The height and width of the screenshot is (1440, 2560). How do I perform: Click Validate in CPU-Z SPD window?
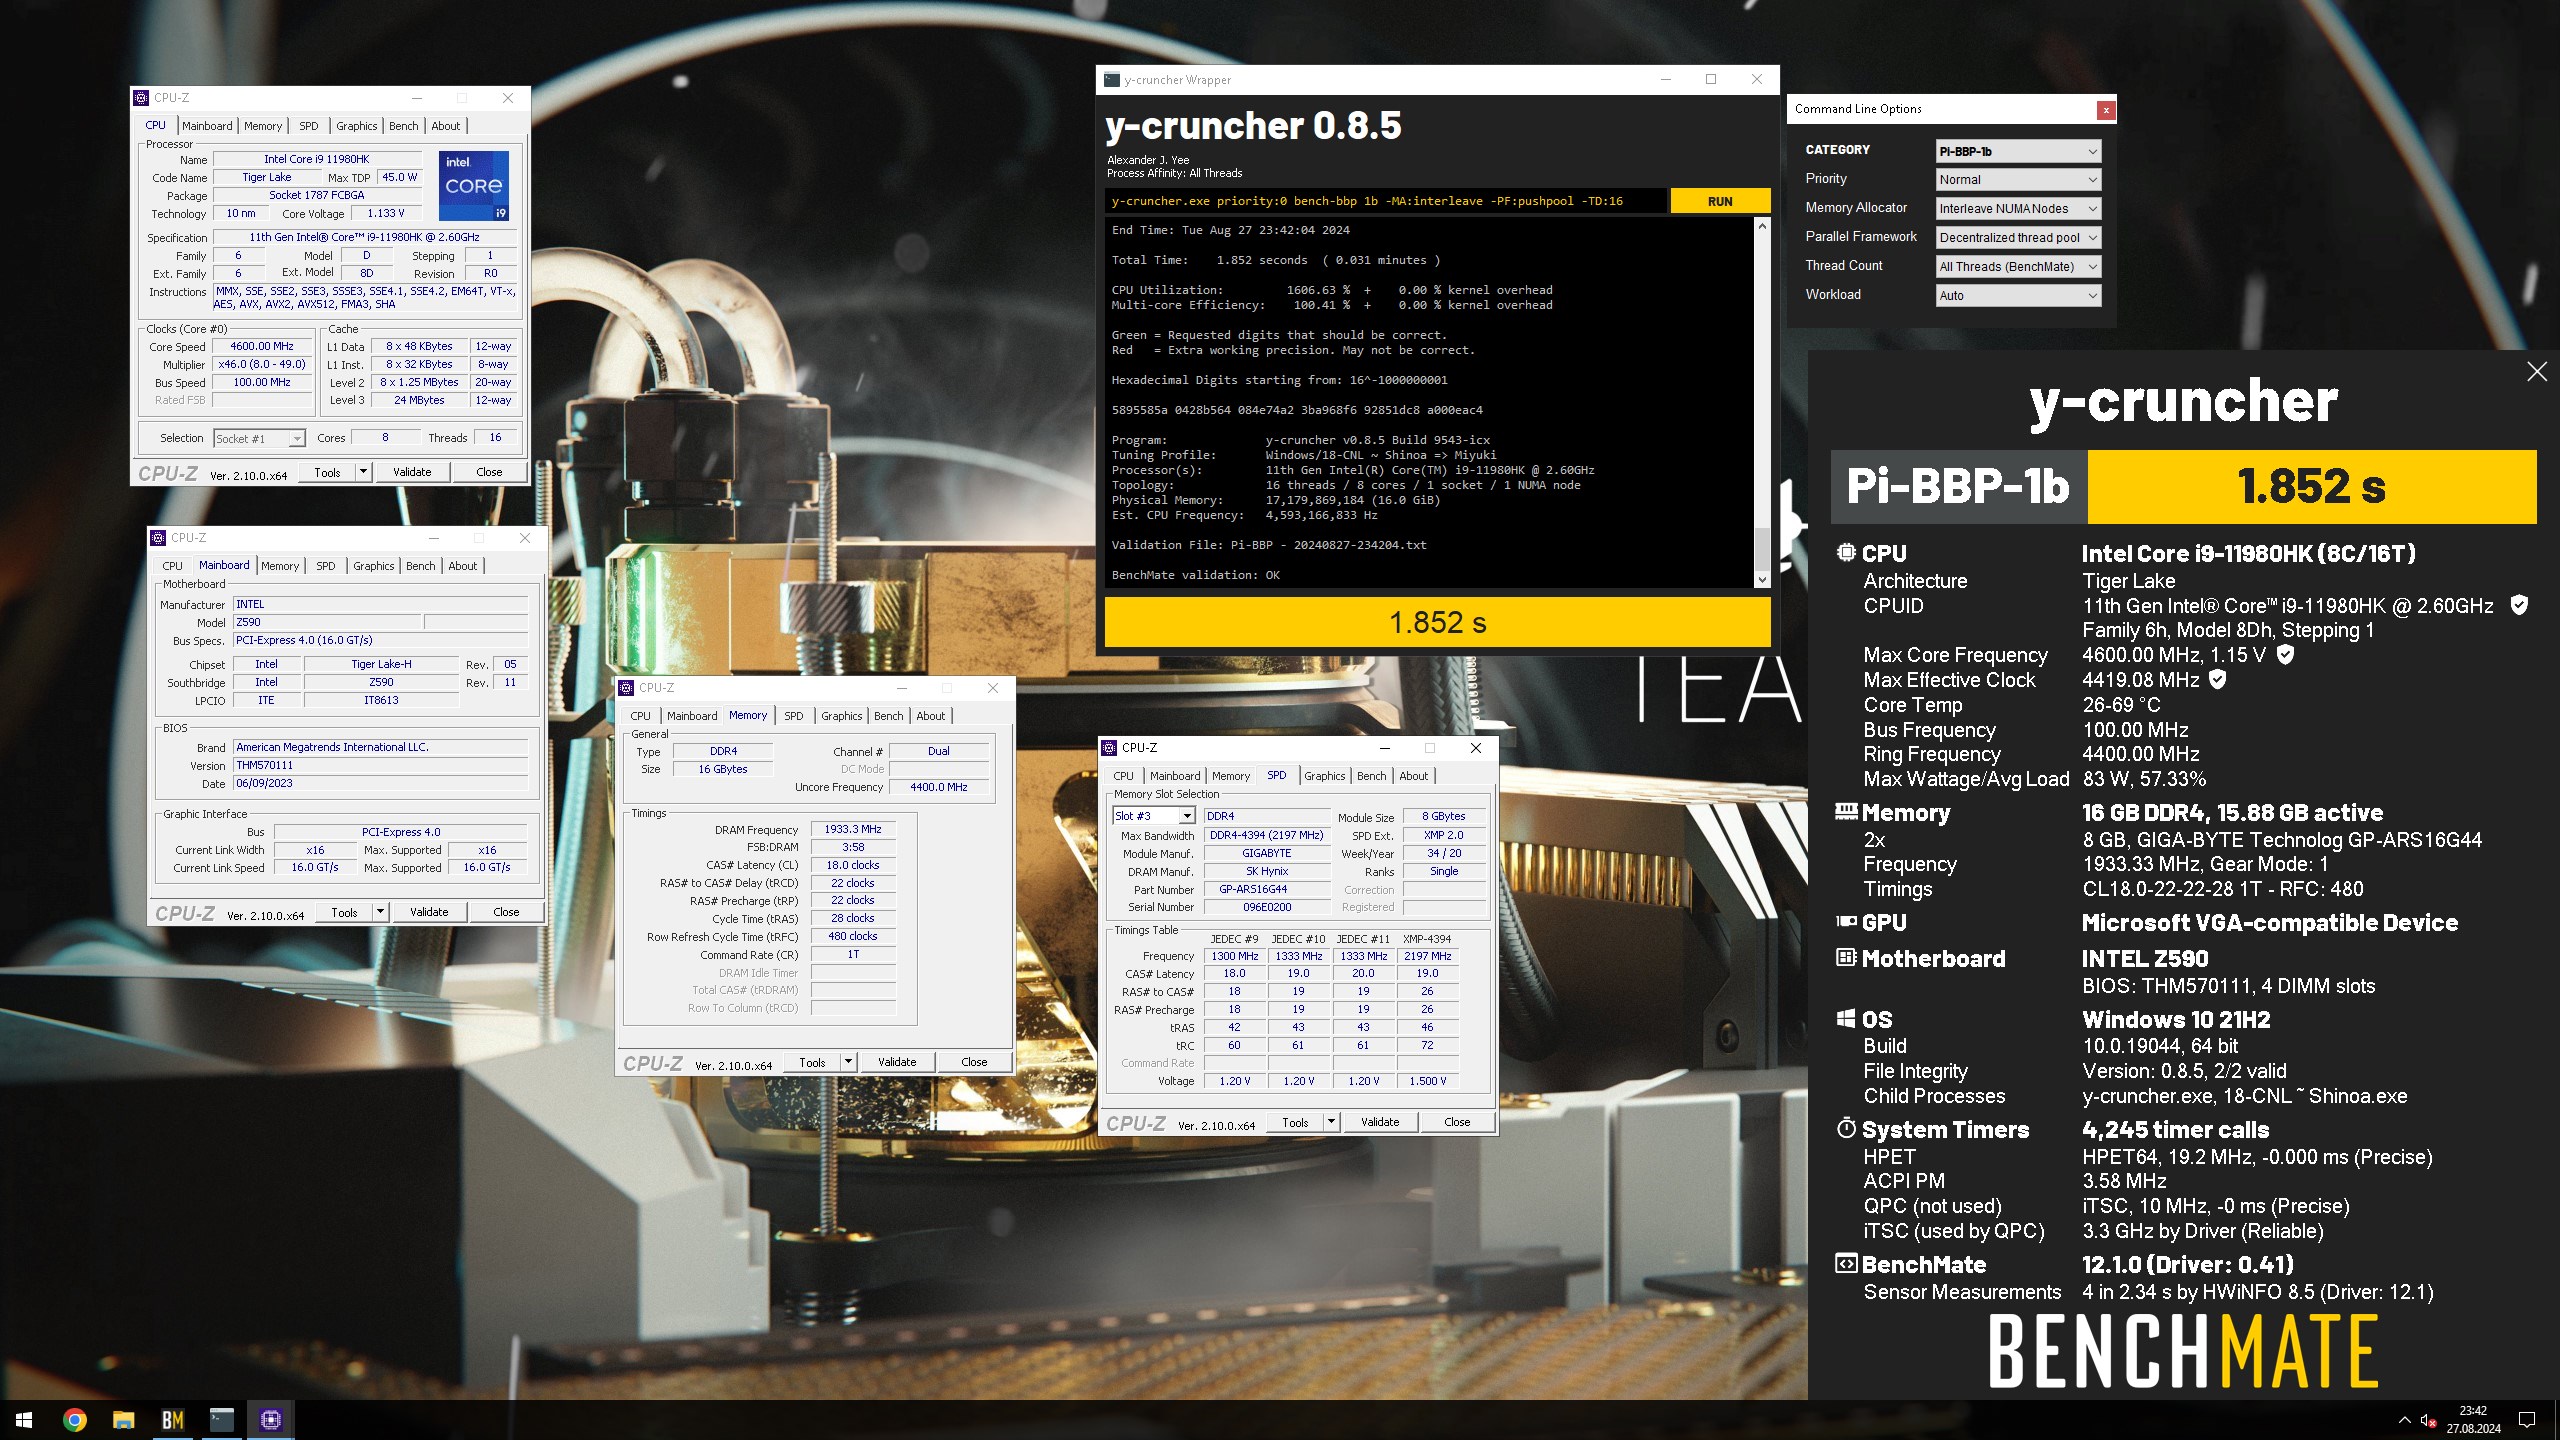[1380, 1122]
